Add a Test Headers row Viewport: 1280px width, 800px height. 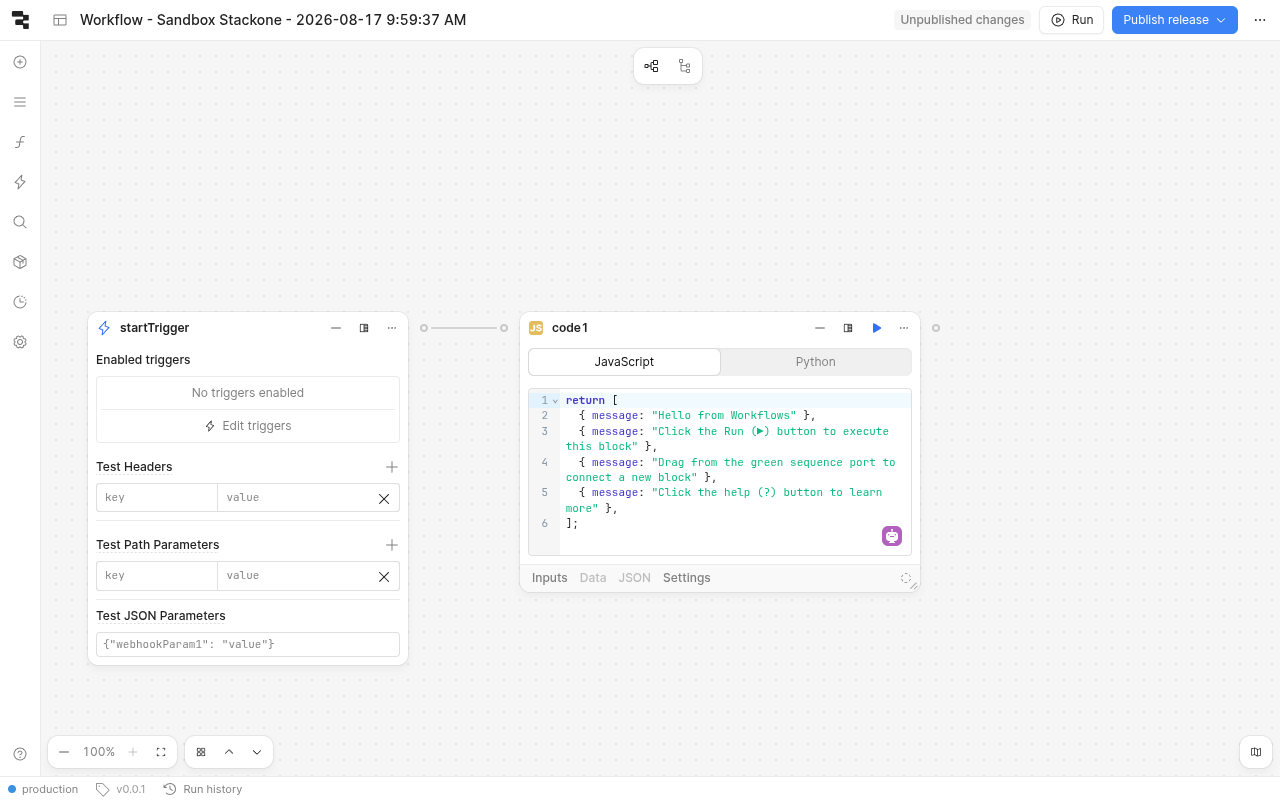[x=392, y=467]
